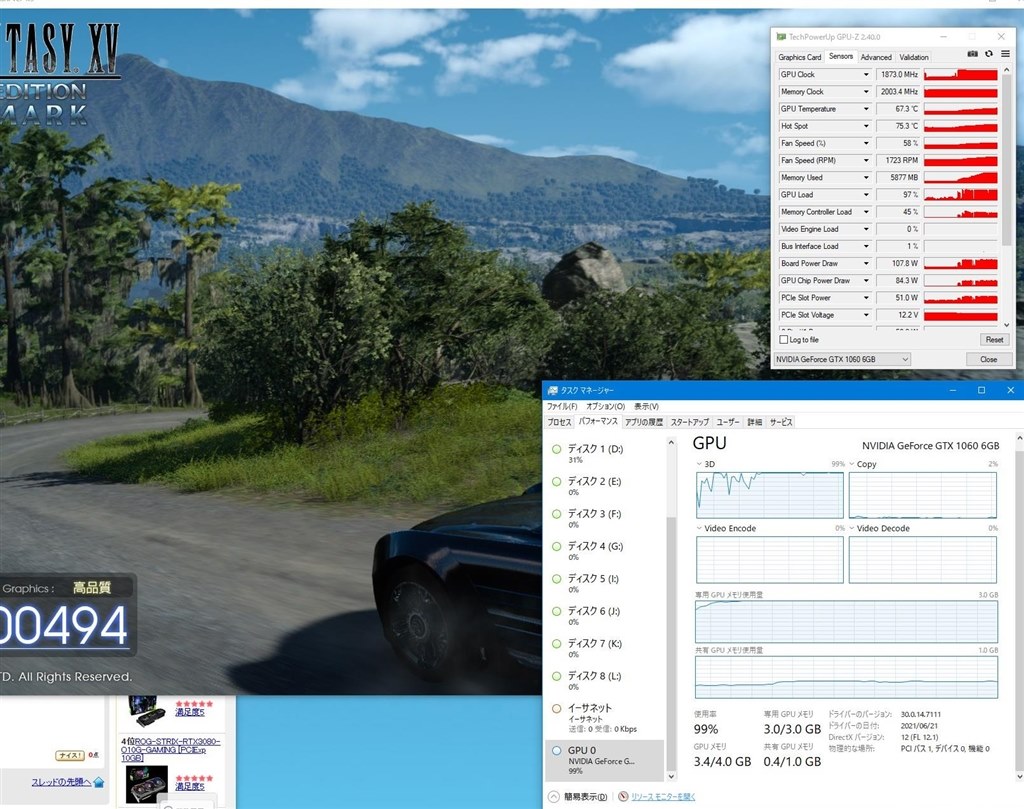
Task: Click the GPU Clock value 1873.0 MHz
Action: click(899, 74)
